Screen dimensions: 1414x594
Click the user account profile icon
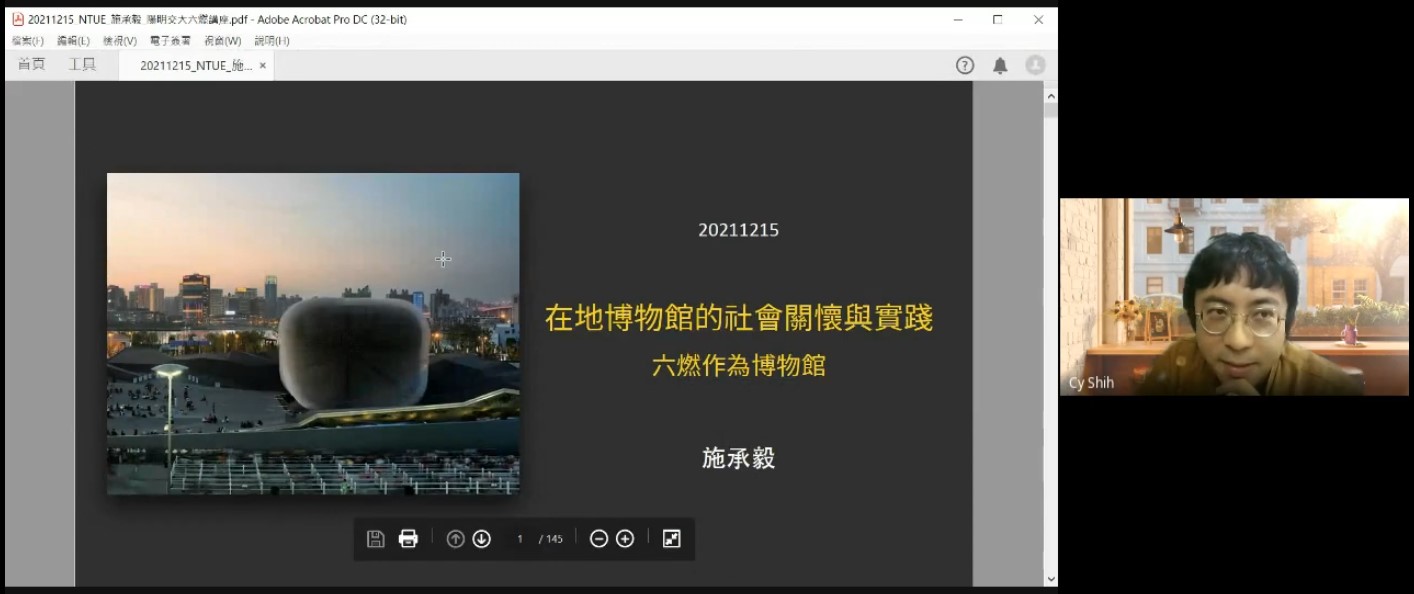coord(1035,65)
